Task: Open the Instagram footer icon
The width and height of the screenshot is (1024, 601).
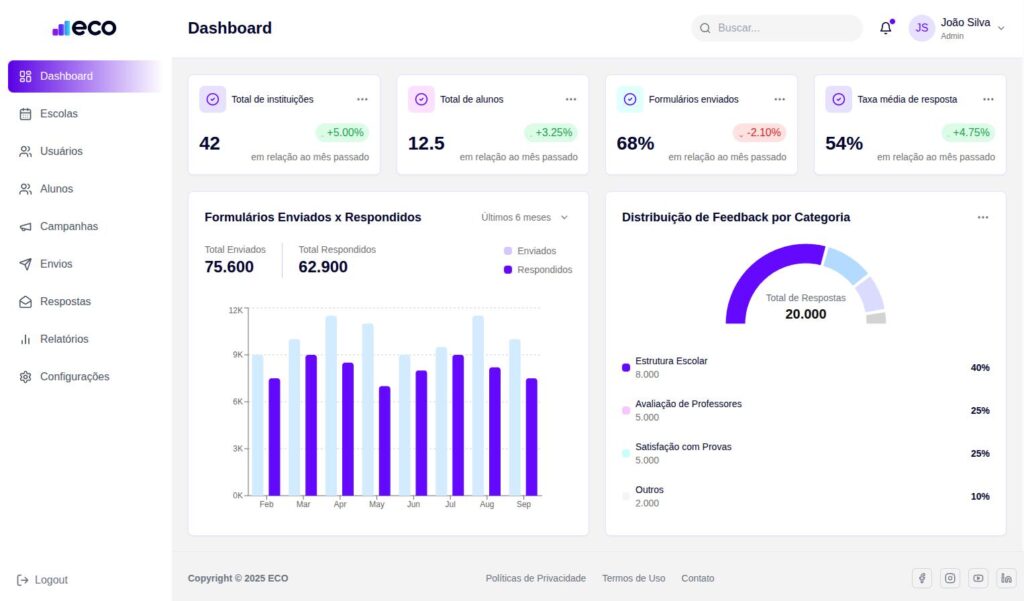Action: (950, 578)
